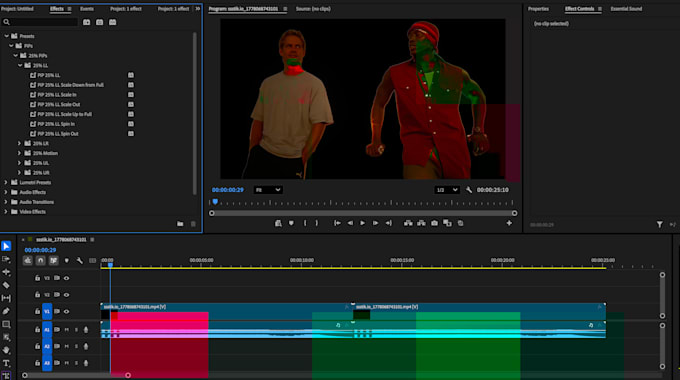Expand the Lumetri Presets folder

[6, 182]
